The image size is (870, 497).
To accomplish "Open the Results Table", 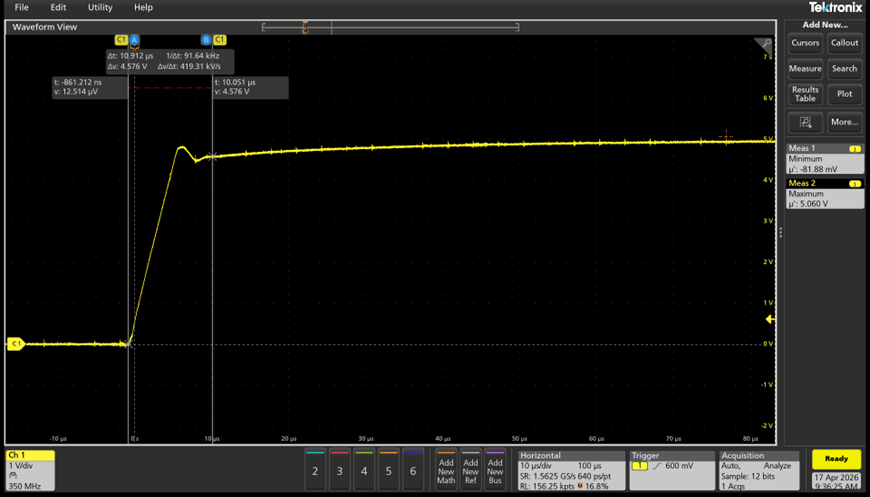I will (805, 94).
